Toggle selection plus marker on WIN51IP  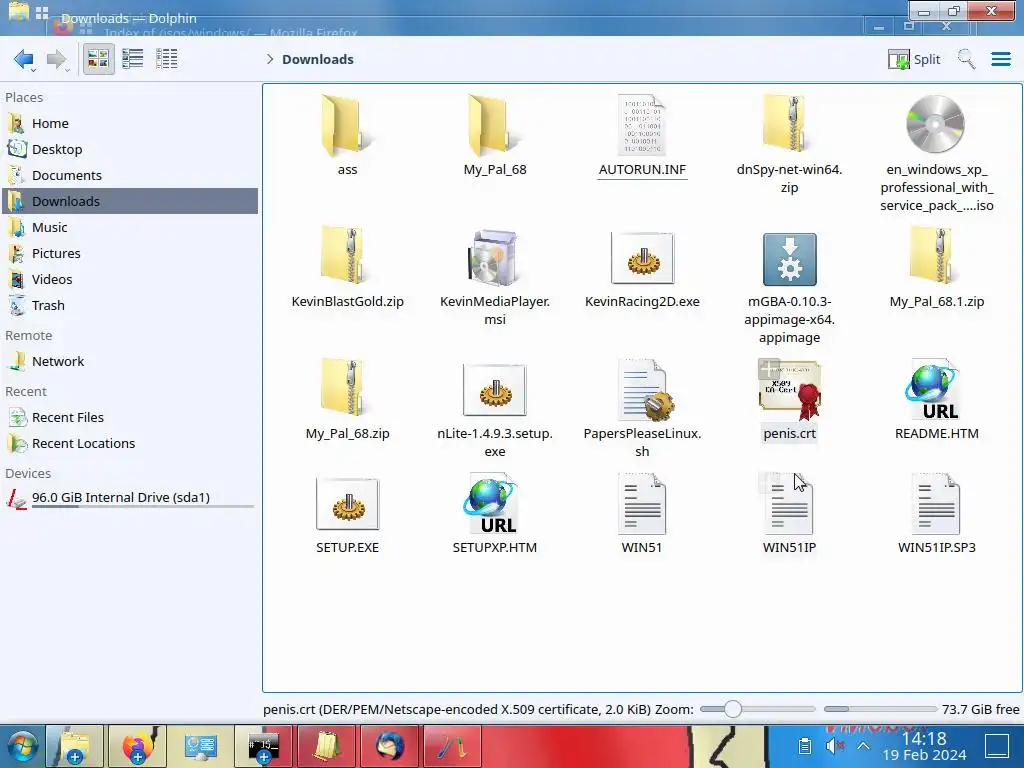point(769,483)
